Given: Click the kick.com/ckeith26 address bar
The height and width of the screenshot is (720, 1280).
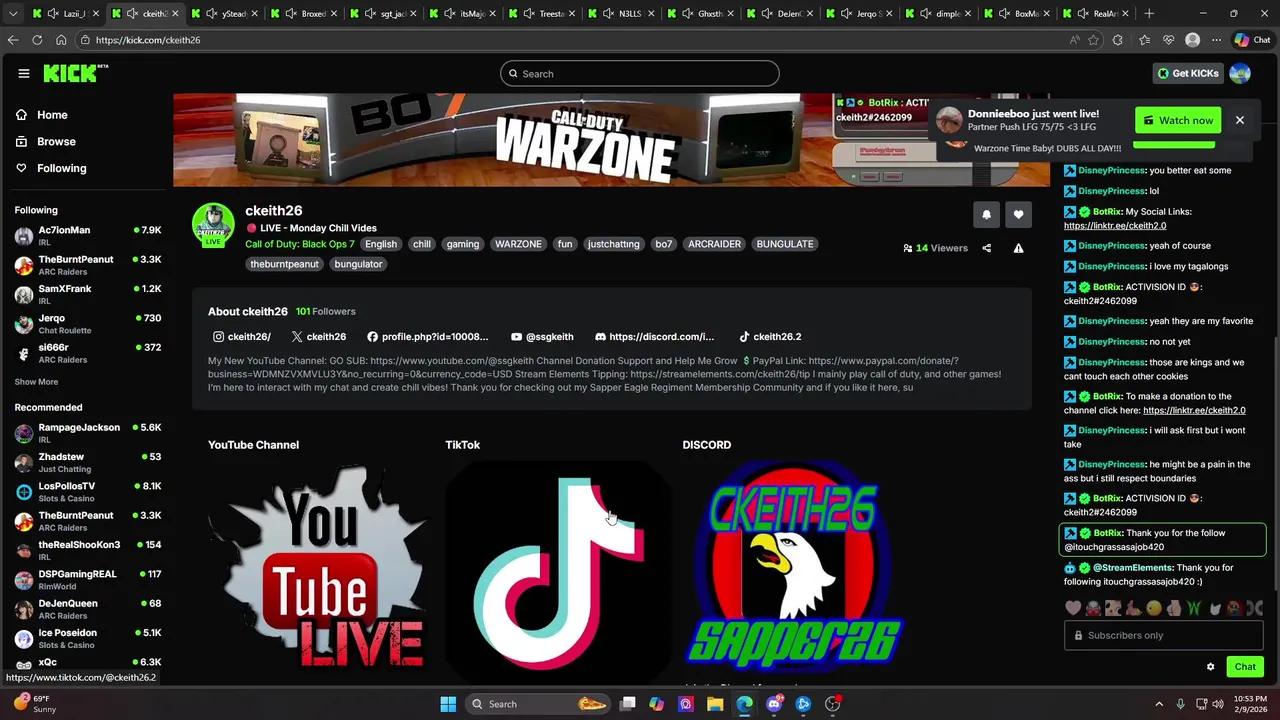Looking at the screenshot, I should (x=570, y=40).
